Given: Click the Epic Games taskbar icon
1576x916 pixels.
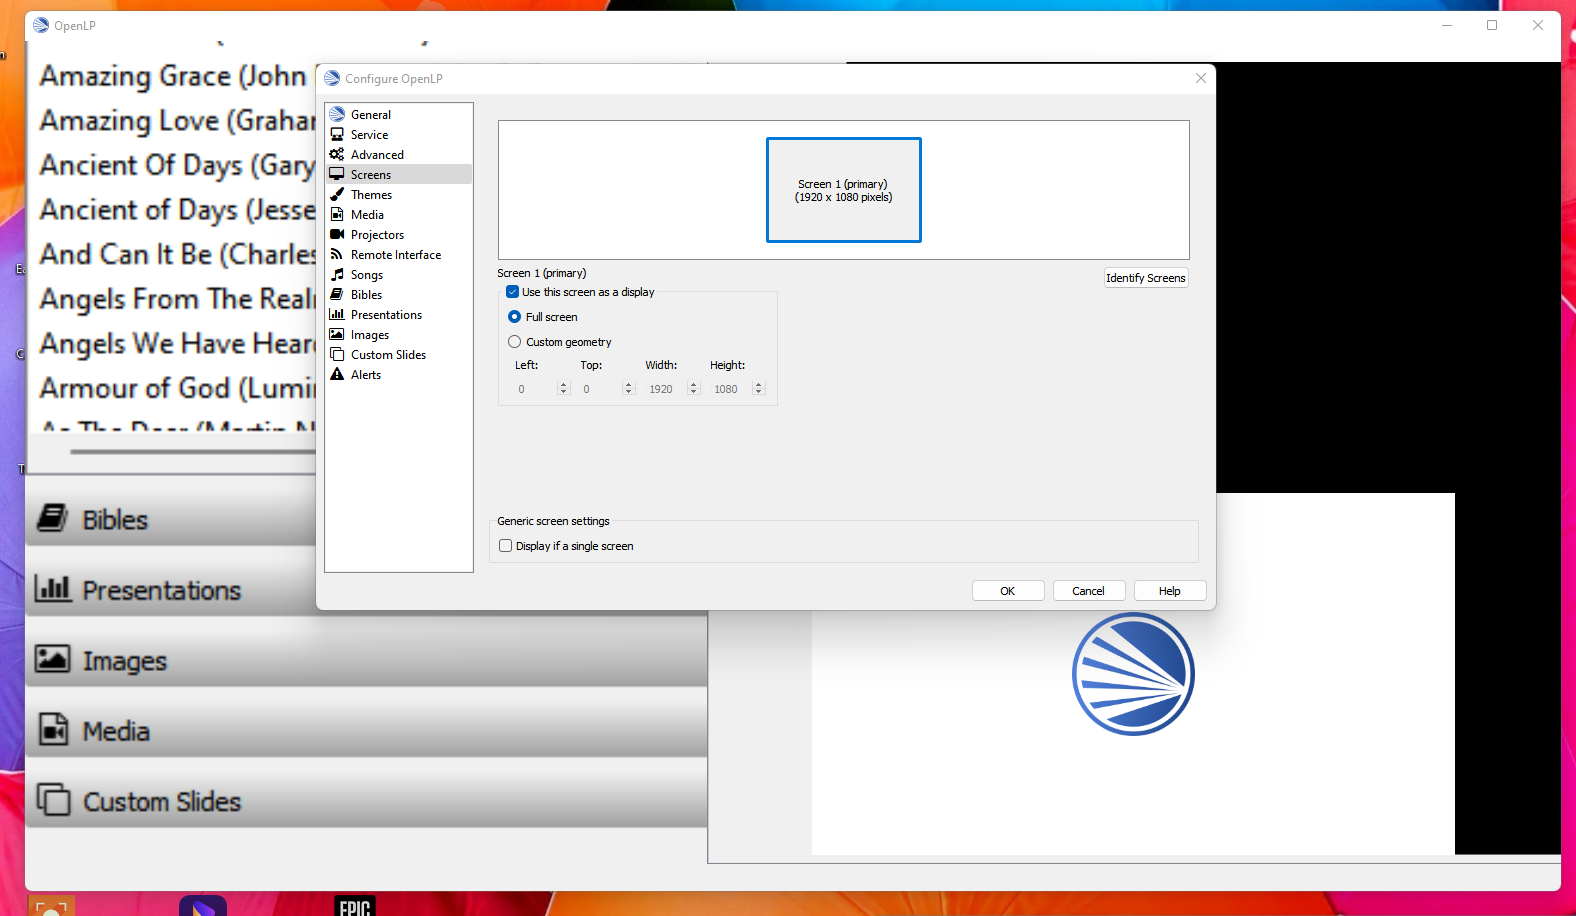Looking at the screenshot, I should (x=355, y=906).
